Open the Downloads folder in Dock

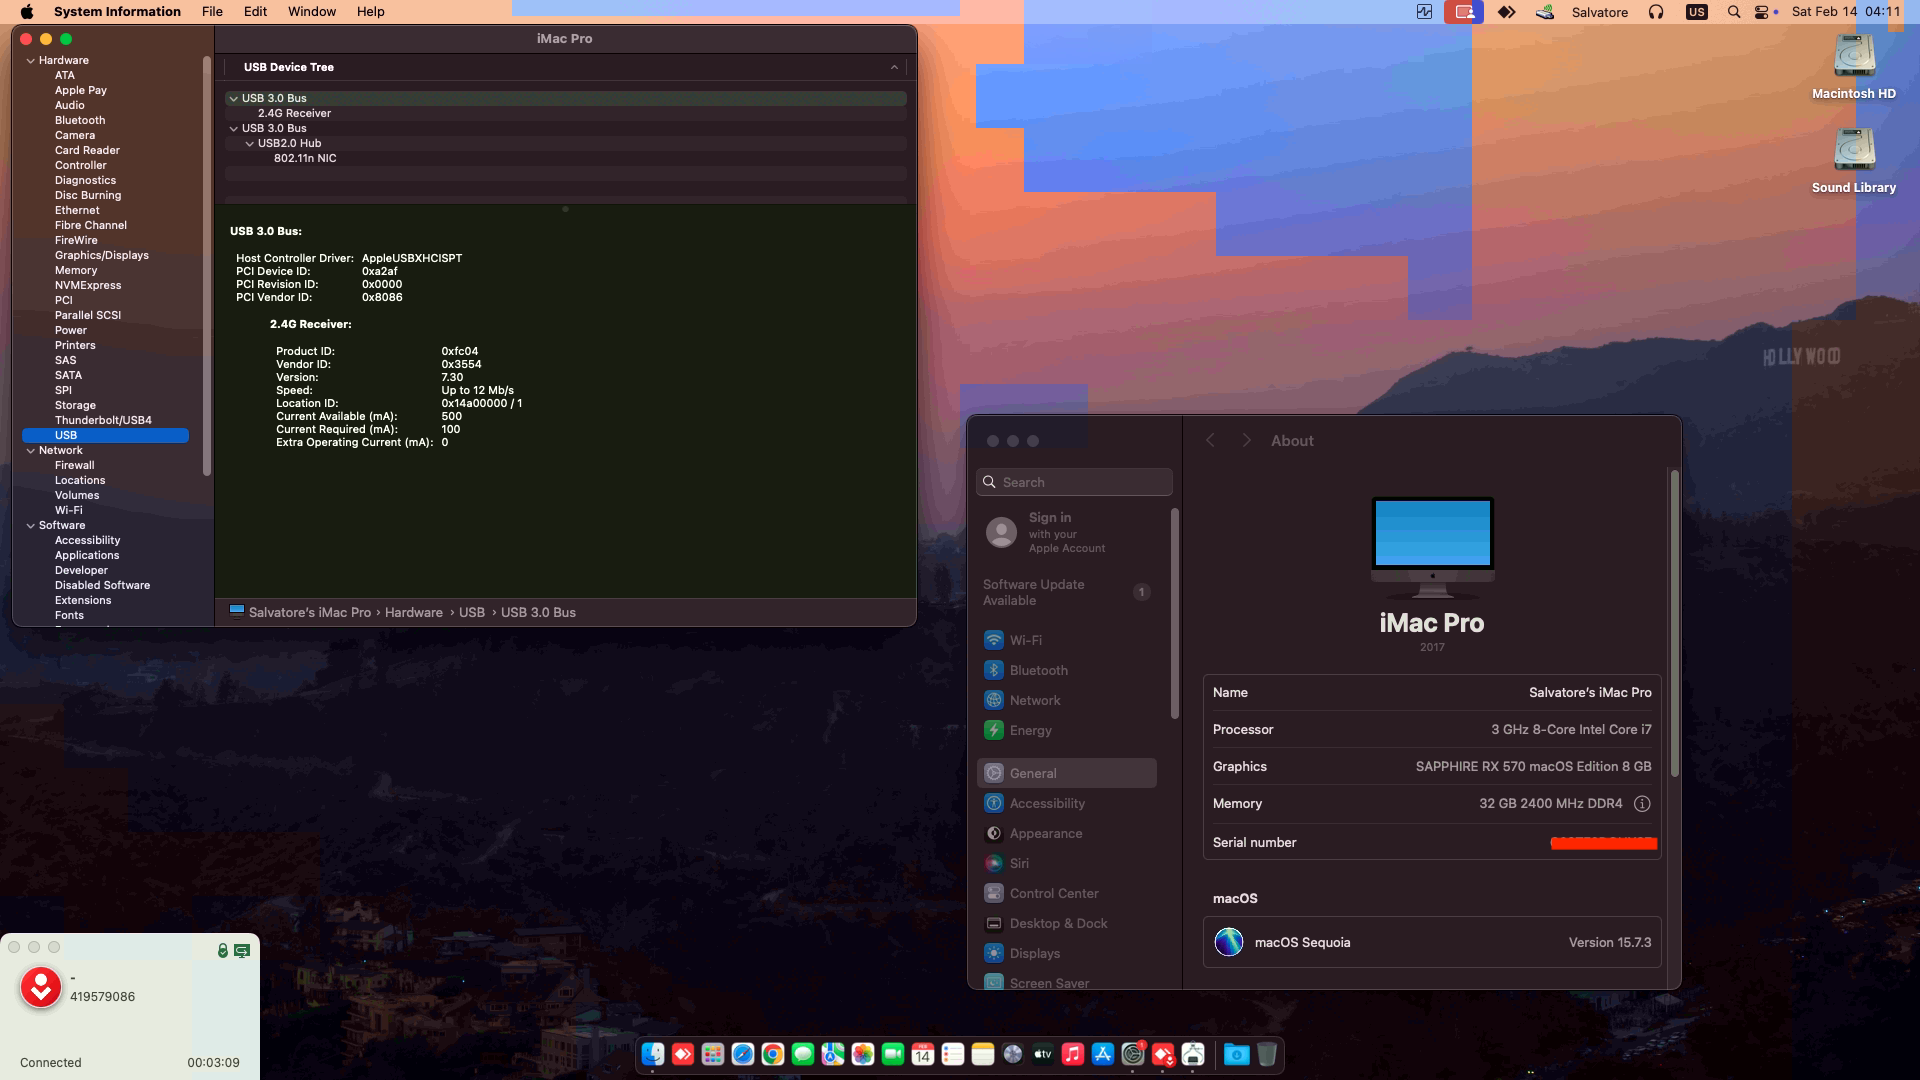pyautogui.click(x=1237, y=1054)
